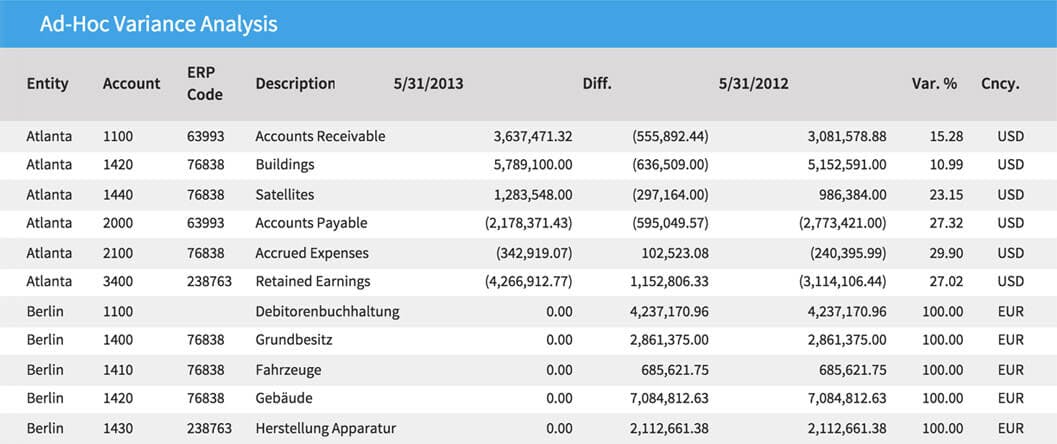The width and height of the screenshot is (1057, 444).
Task: Select ERP code 63993 in Accounts Payable row
Action: pyautogui.click(x=206, y=223)
